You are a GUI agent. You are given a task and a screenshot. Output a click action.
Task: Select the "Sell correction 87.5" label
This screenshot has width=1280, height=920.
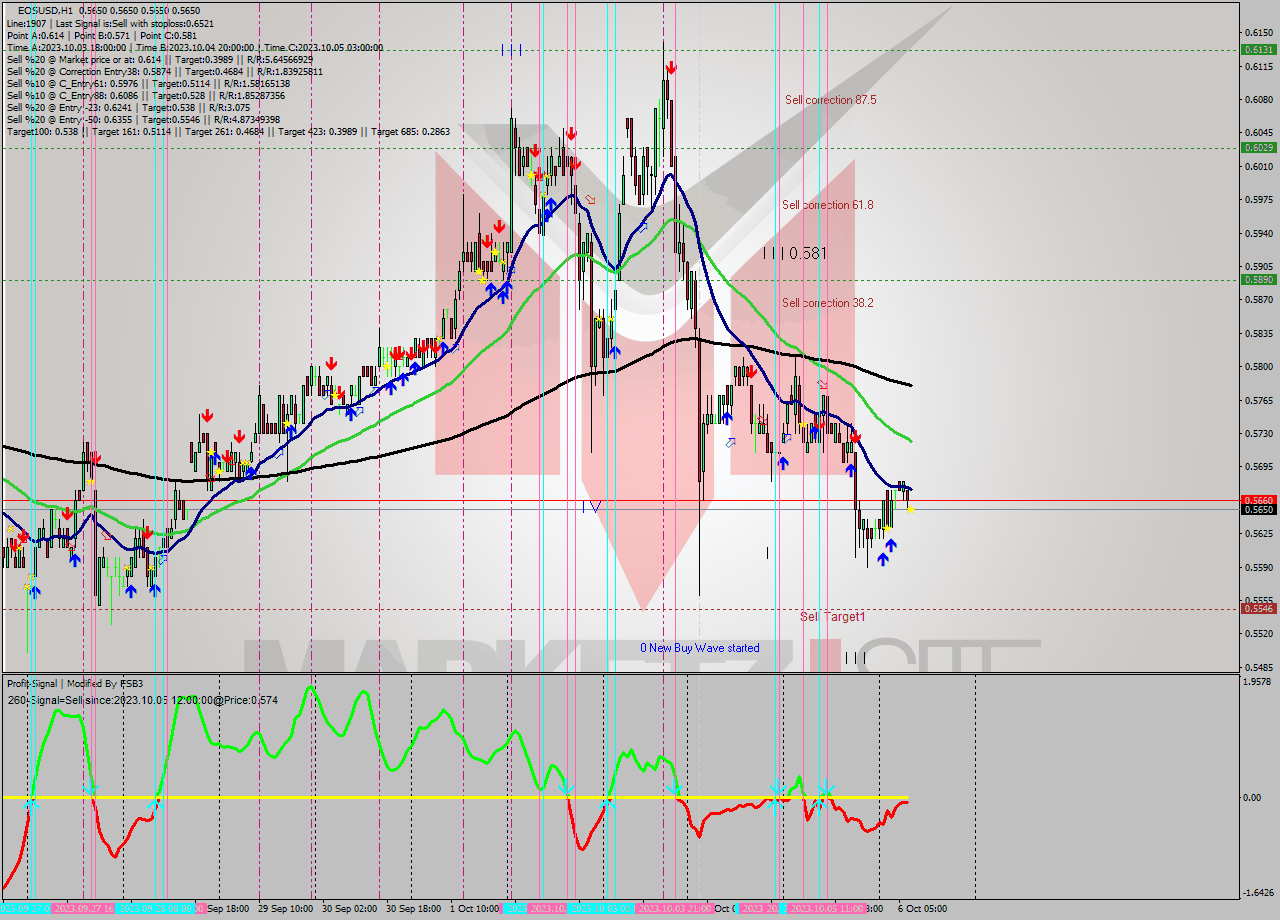(x=832, y=100)
